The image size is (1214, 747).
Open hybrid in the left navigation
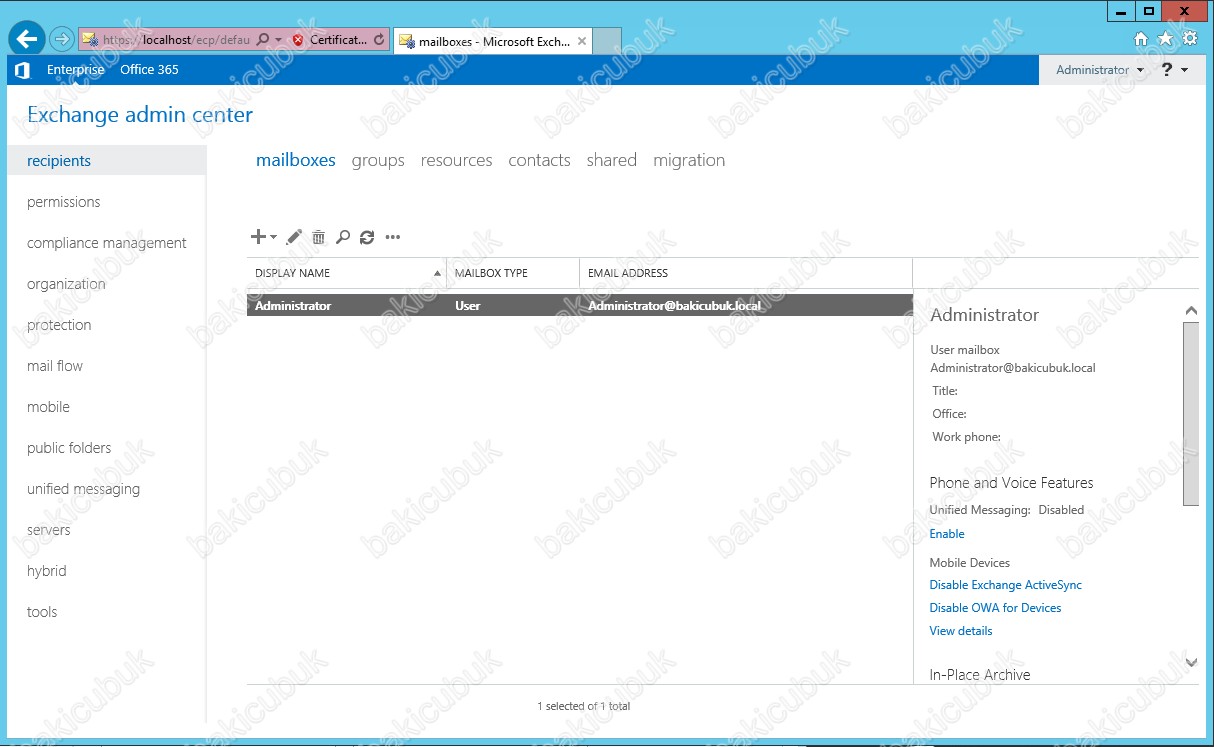47,571
